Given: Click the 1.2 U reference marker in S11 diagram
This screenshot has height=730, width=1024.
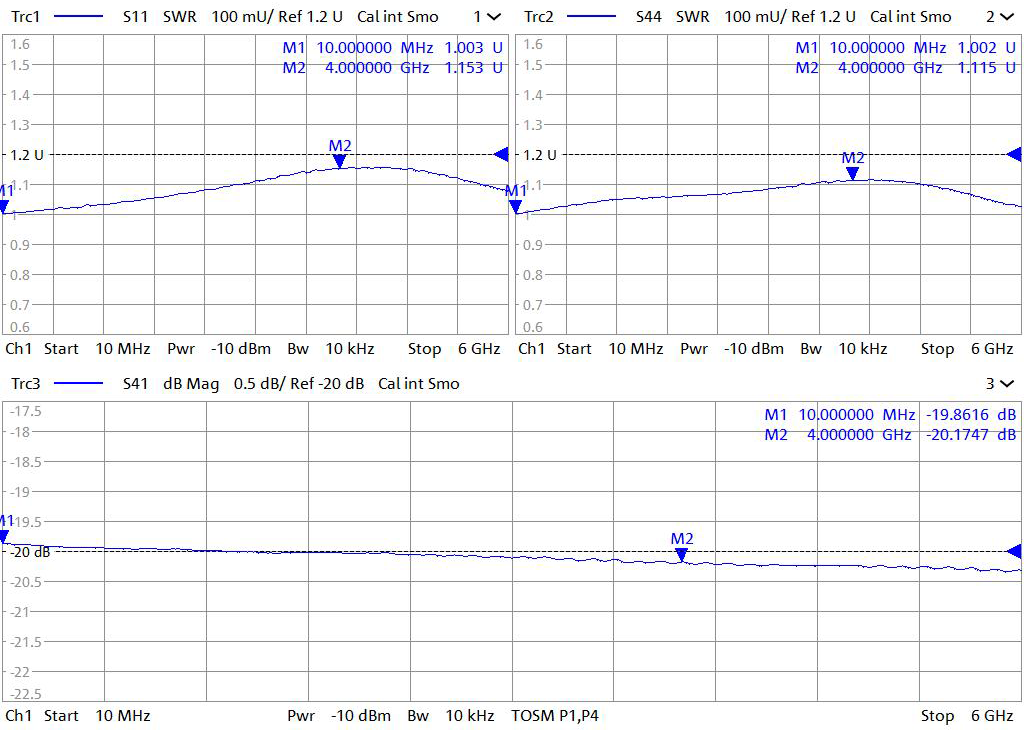Looking at the screenshot, I should pos(502,154).
